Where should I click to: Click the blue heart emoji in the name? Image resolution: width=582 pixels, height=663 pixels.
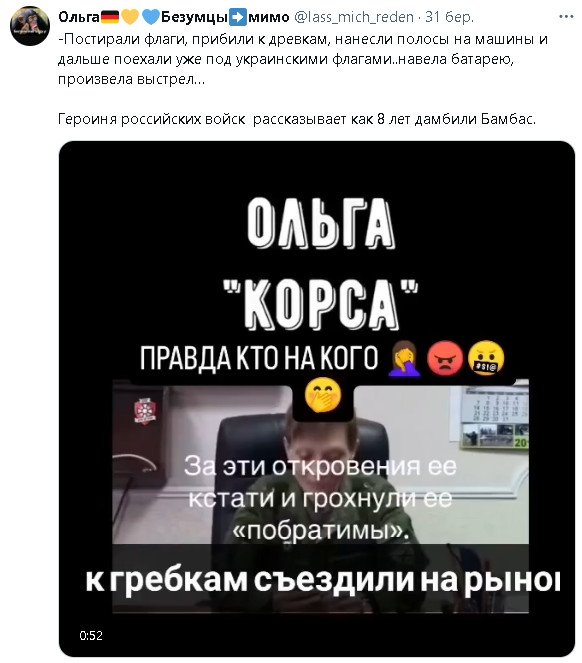click(x=150, y=17)
